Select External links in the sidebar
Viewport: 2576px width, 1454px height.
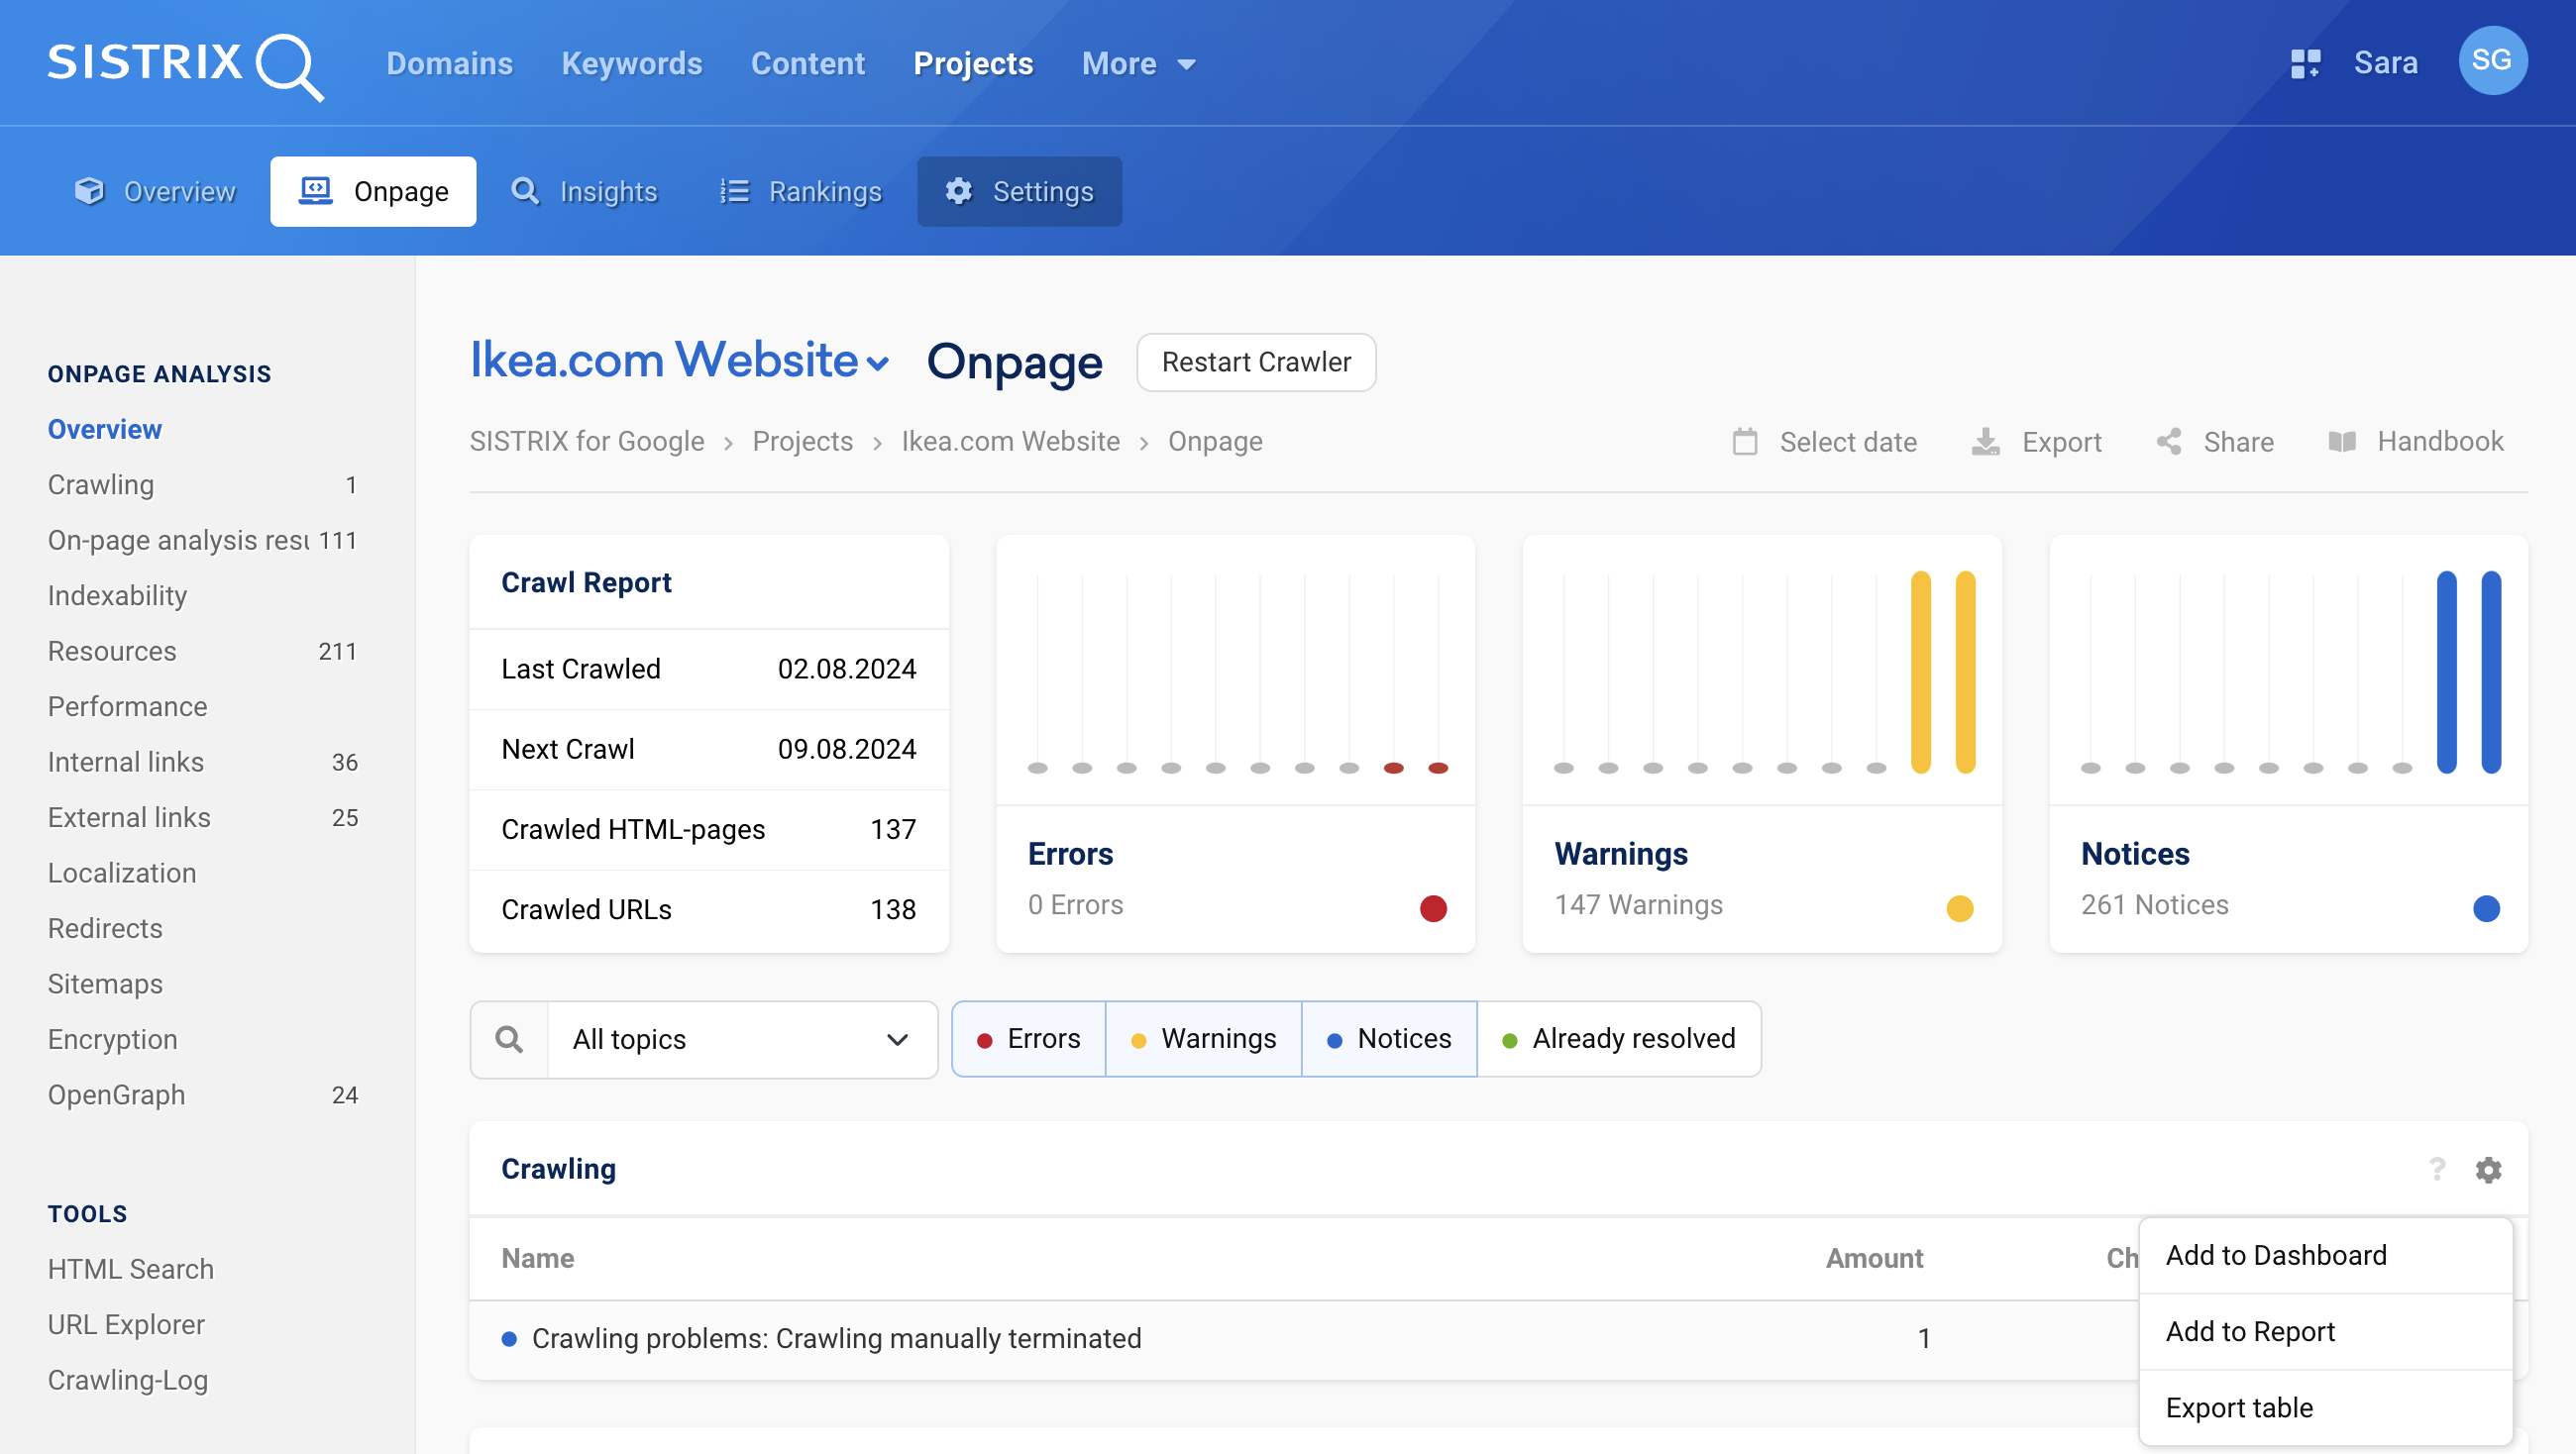point(203,818)
